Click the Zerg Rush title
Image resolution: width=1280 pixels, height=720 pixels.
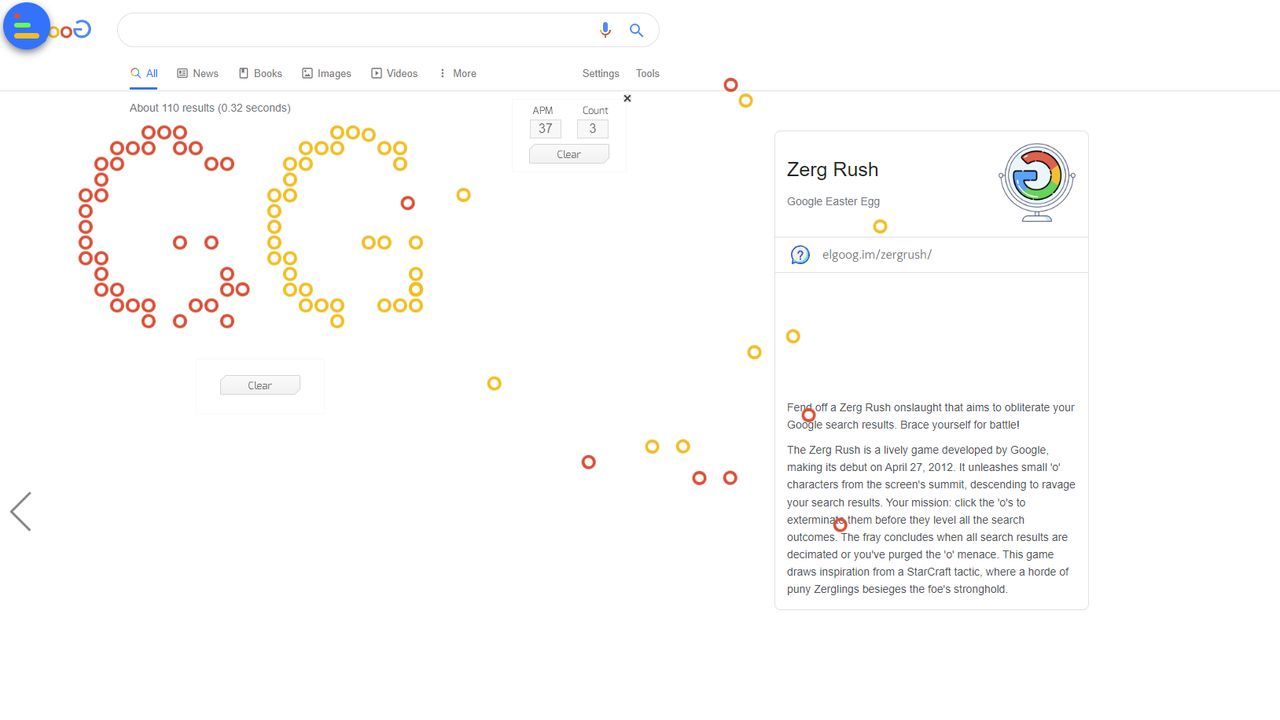[832, 169]
